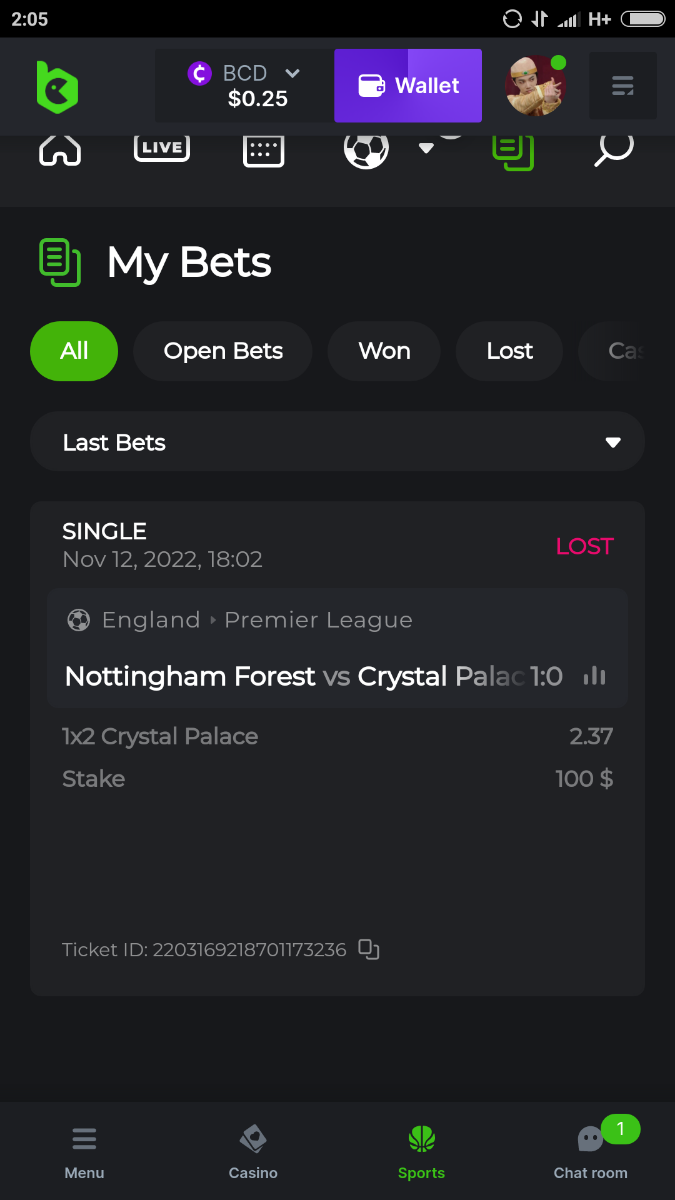Open the Chat room tab
This screenshot has width=675, height=1200.
[591, 1150]
